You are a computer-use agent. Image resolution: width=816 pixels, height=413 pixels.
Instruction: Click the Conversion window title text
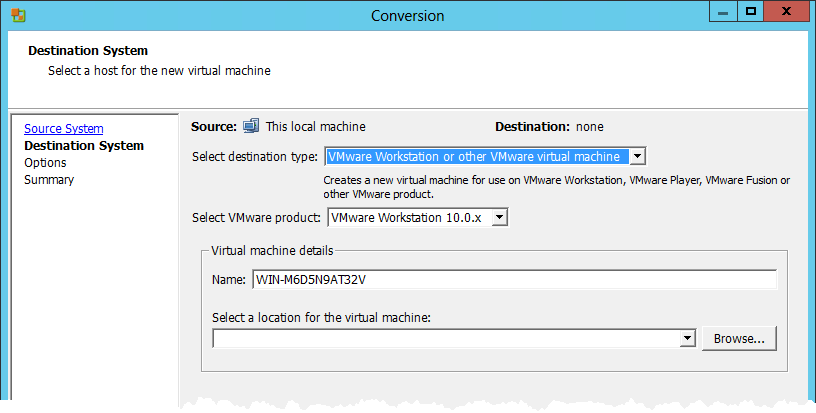407,16
